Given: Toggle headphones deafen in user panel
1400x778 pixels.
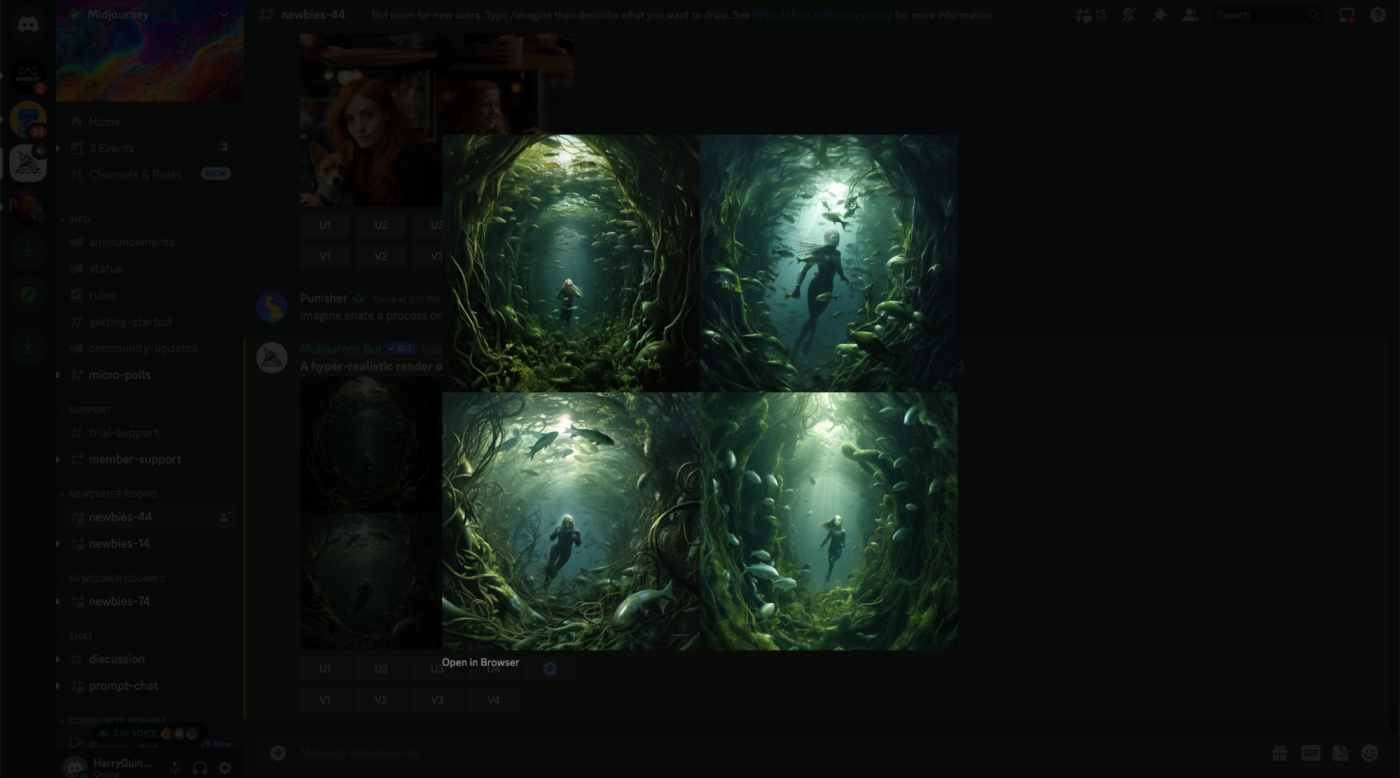Looking at the screenshot, I should pyautogui.click(x=200, y=768).
